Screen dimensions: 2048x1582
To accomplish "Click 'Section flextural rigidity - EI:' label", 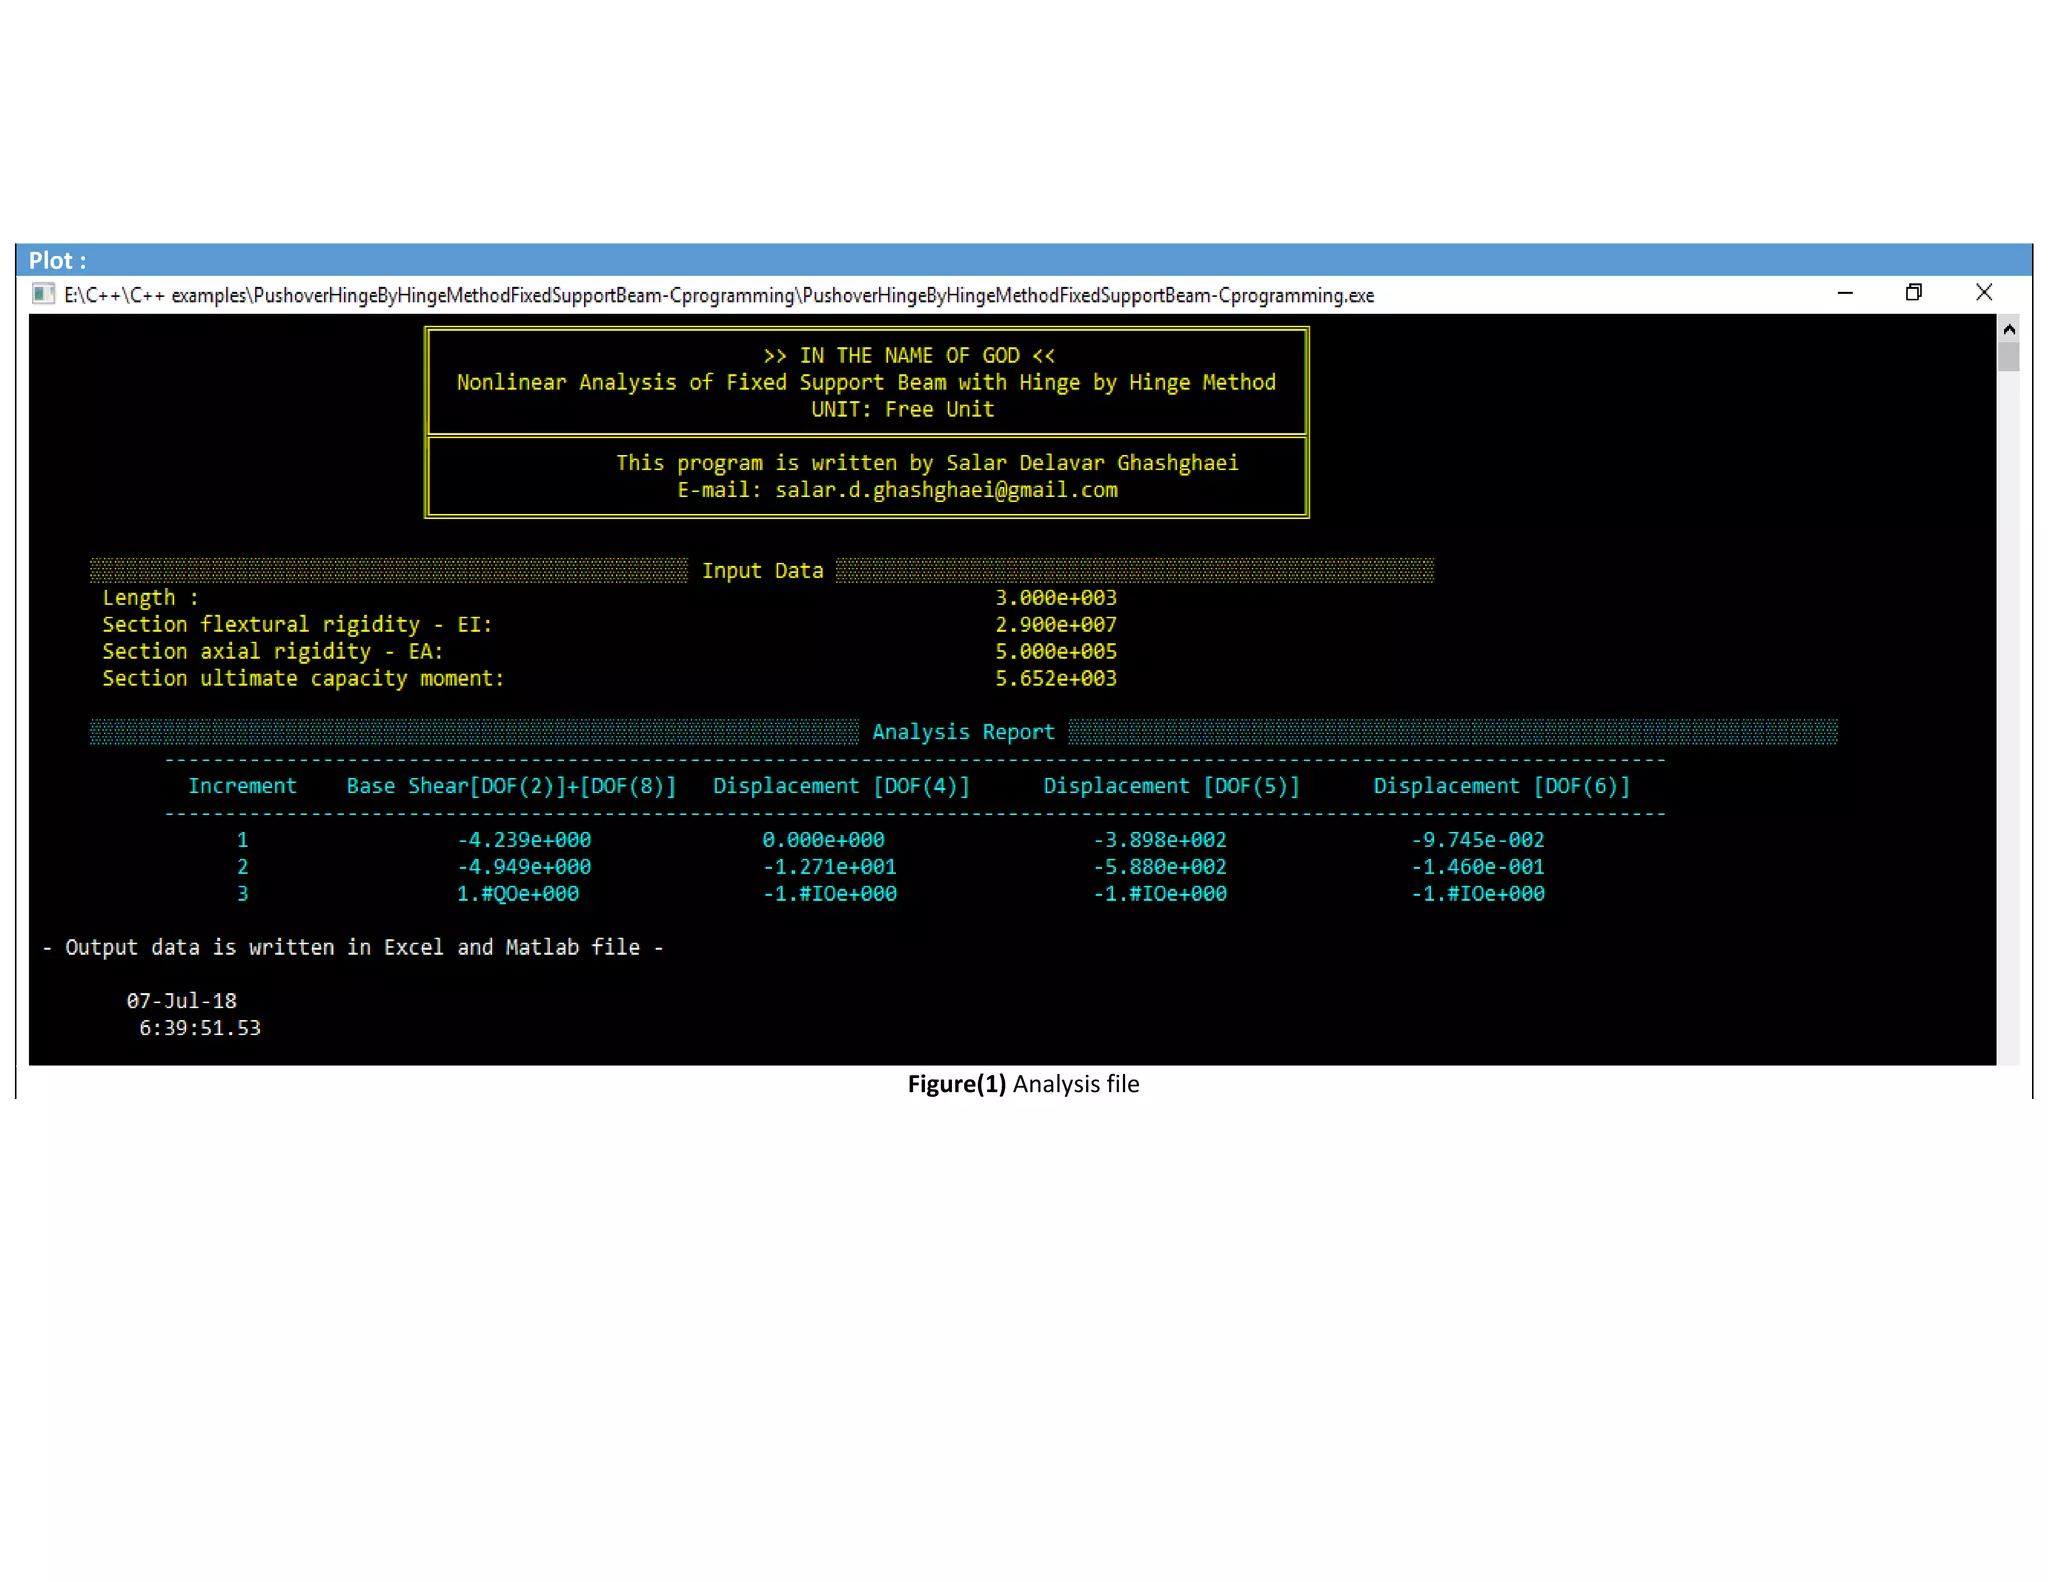I will 297,625.
